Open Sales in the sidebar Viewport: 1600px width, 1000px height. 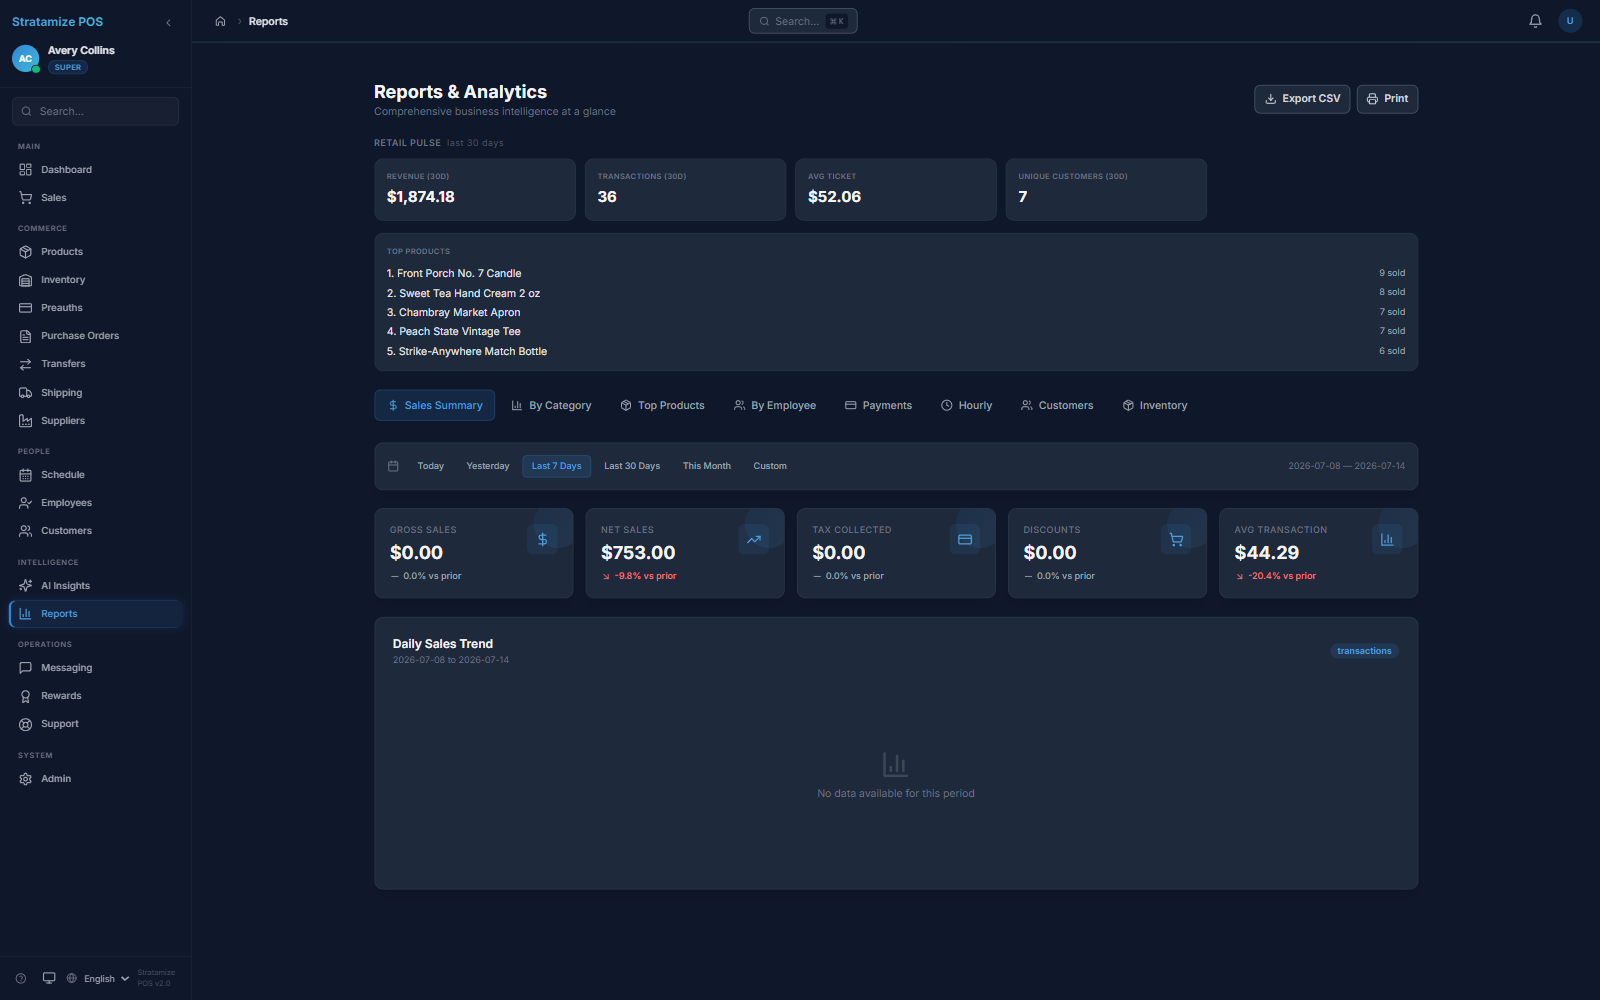point(96,198)
